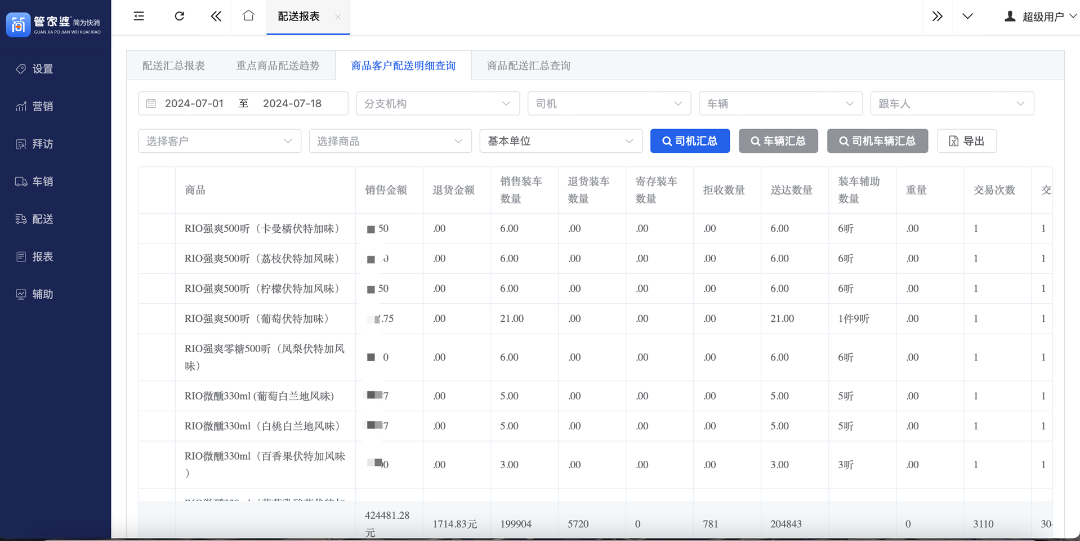Click the 导出 export button
The height and width of the screenshot is (541, 1080).
tap(966, 141)
